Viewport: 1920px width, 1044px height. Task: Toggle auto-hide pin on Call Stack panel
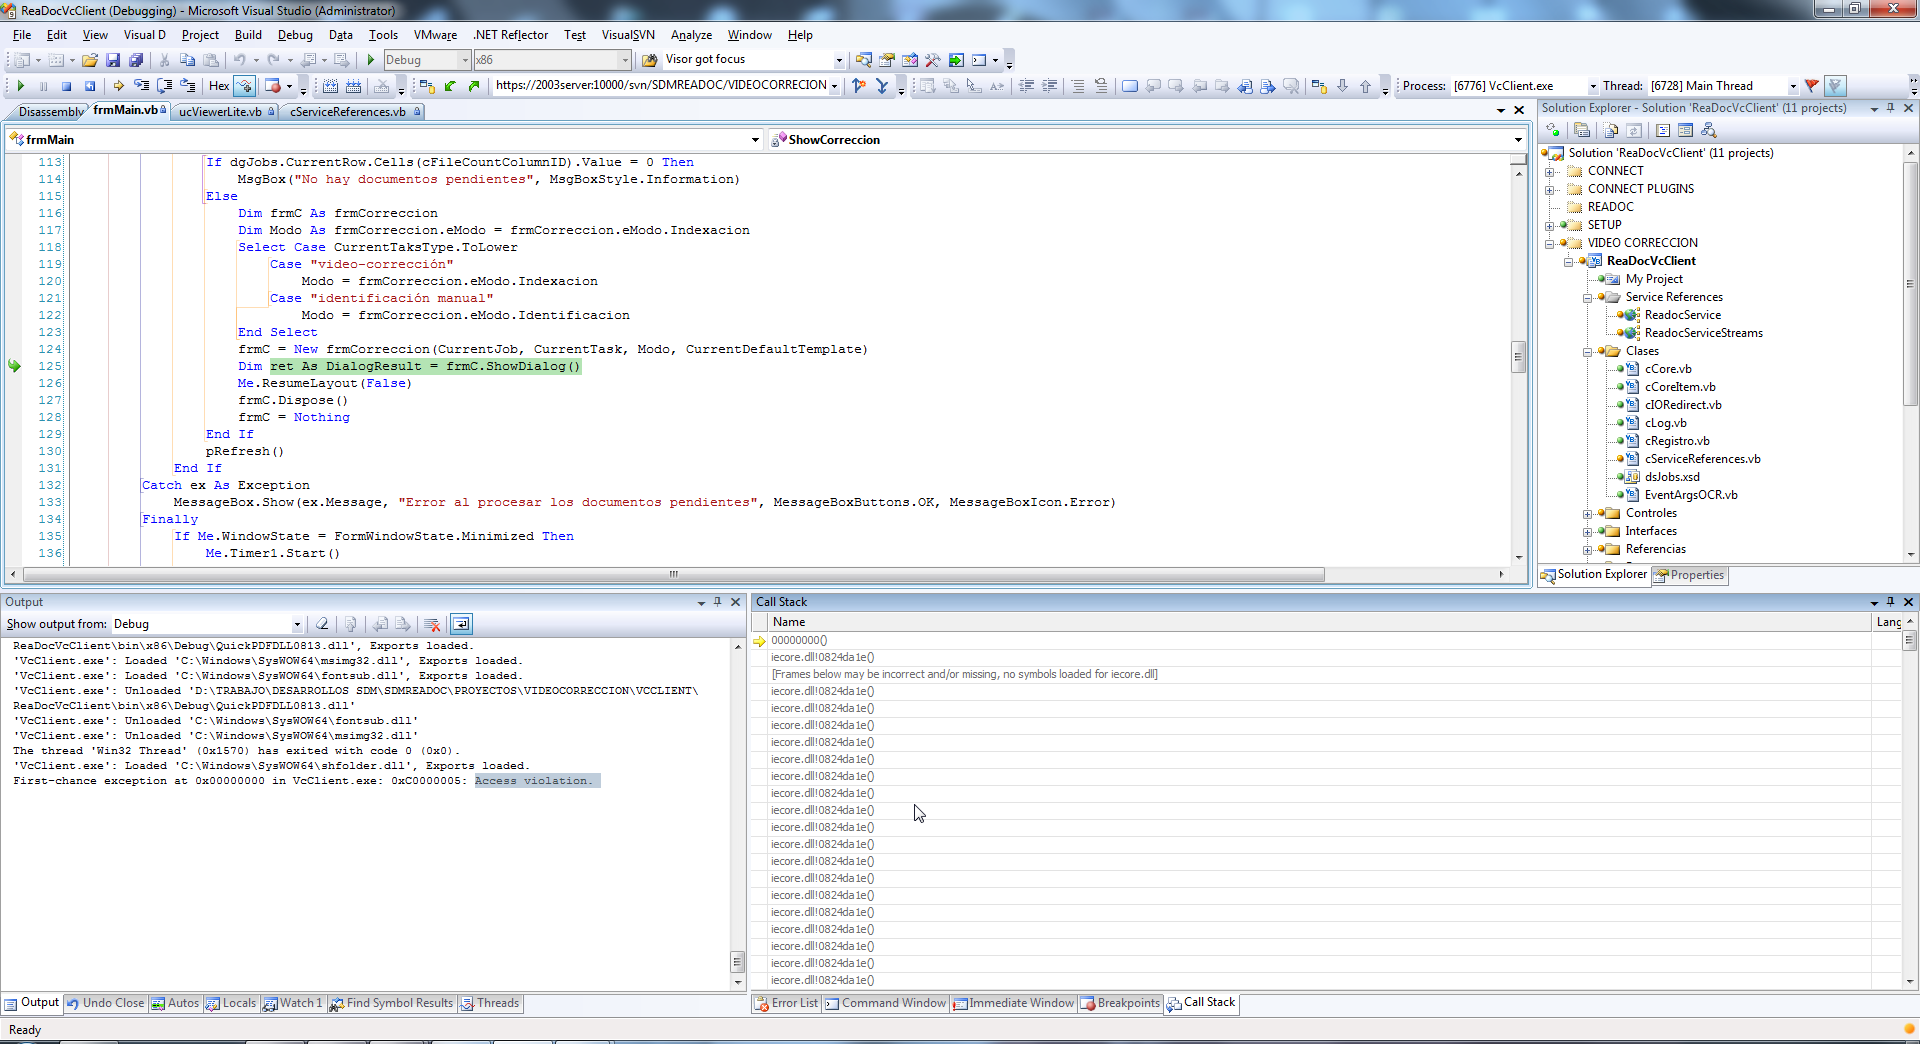(x=1890, y=602)
